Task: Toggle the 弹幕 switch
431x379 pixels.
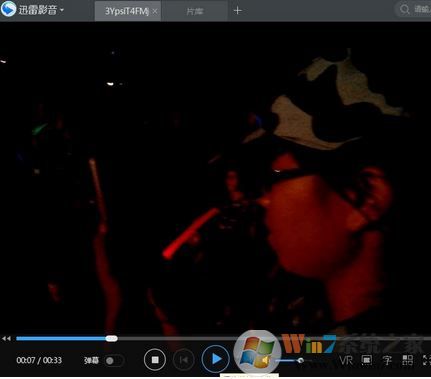Action: 113,360
